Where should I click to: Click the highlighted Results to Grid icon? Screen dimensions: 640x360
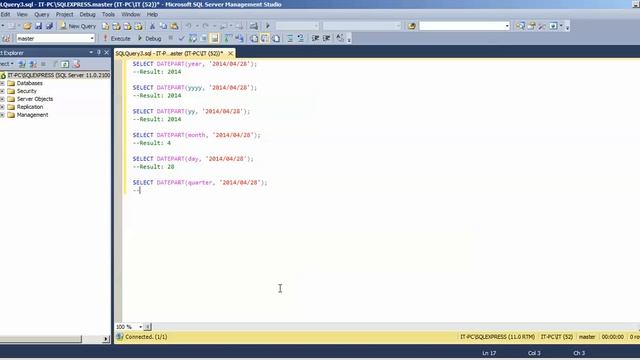(265, 38)
